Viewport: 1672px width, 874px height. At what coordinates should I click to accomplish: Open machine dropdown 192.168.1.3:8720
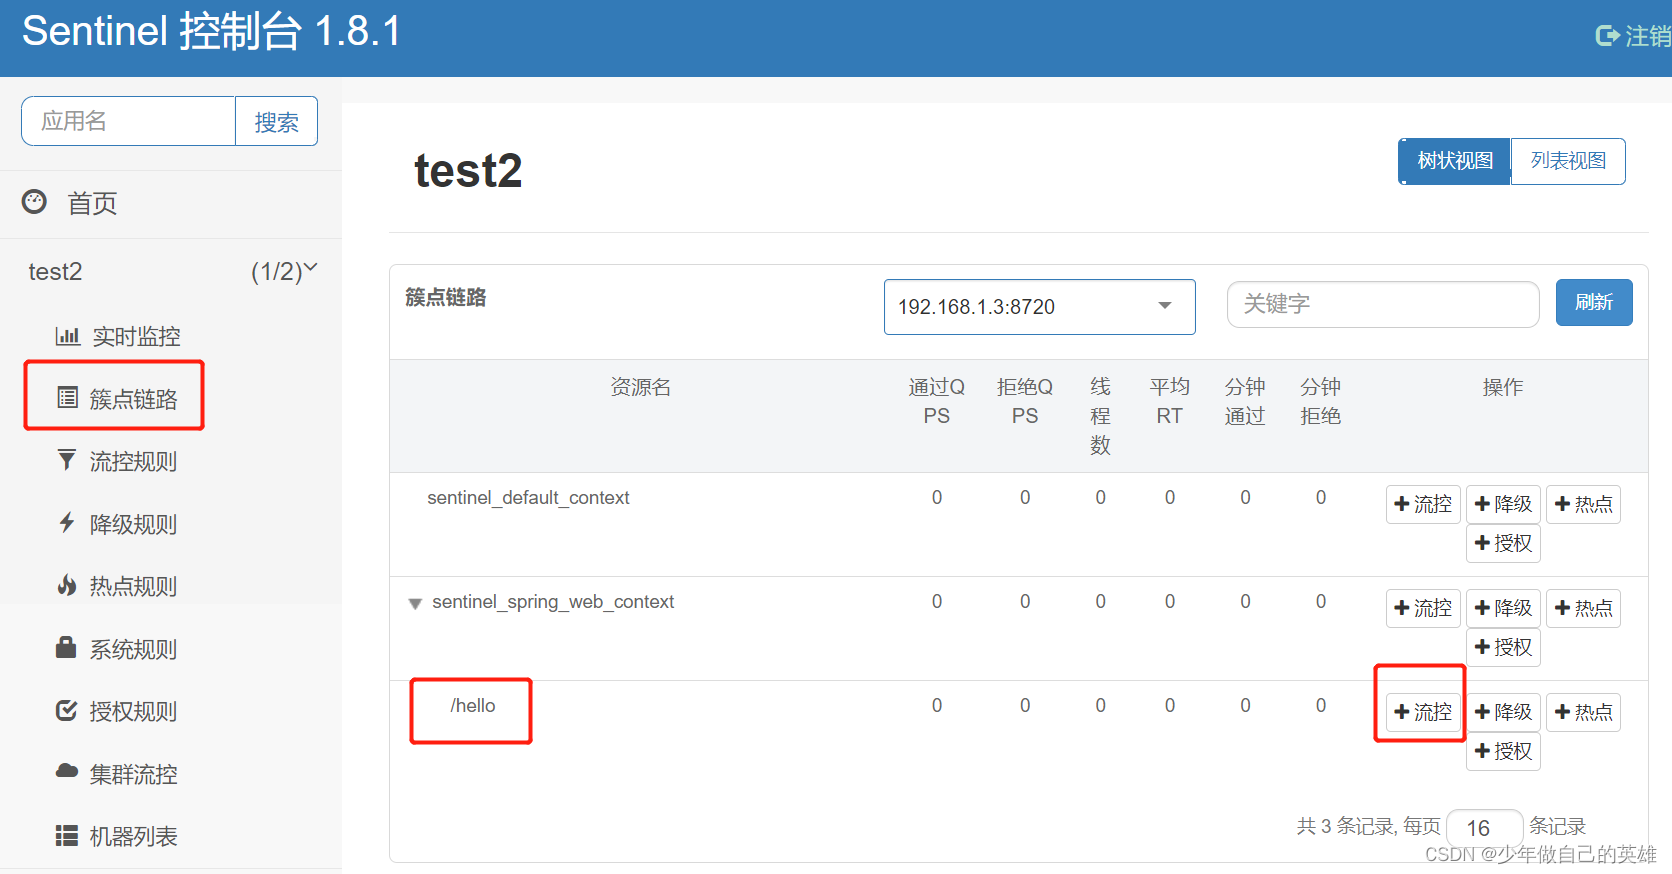pos(1039,307)
